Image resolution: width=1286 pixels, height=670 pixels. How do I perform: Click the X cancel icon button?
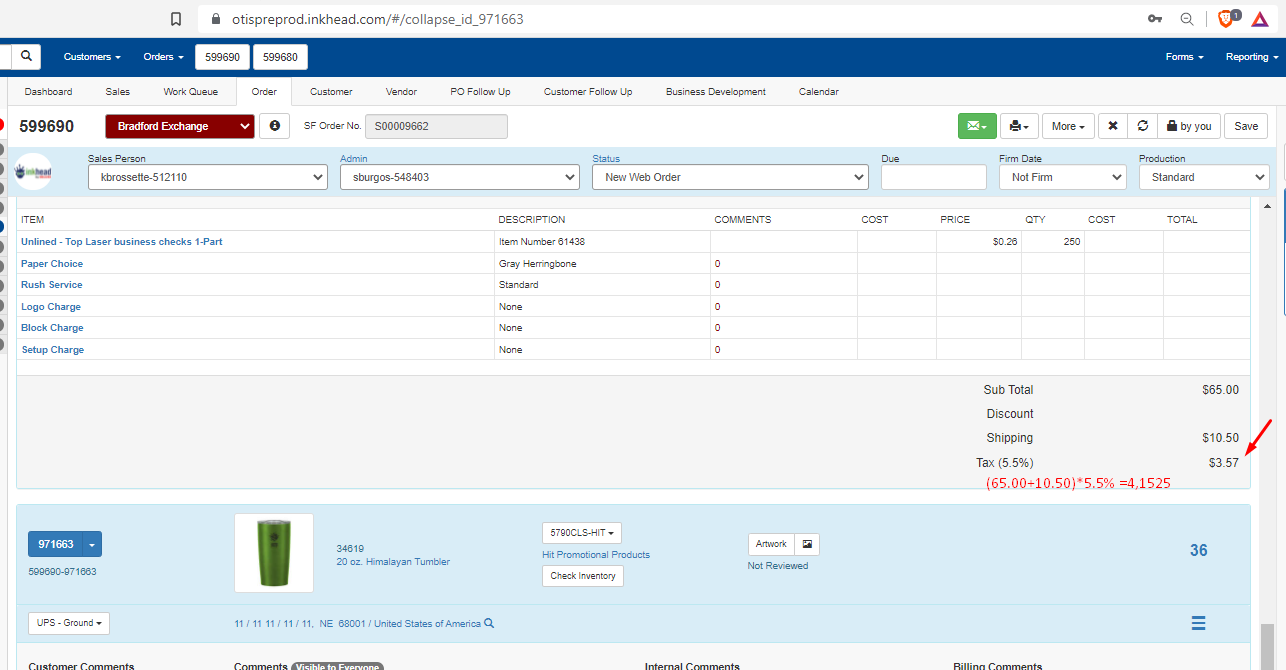coord(1113,126)
